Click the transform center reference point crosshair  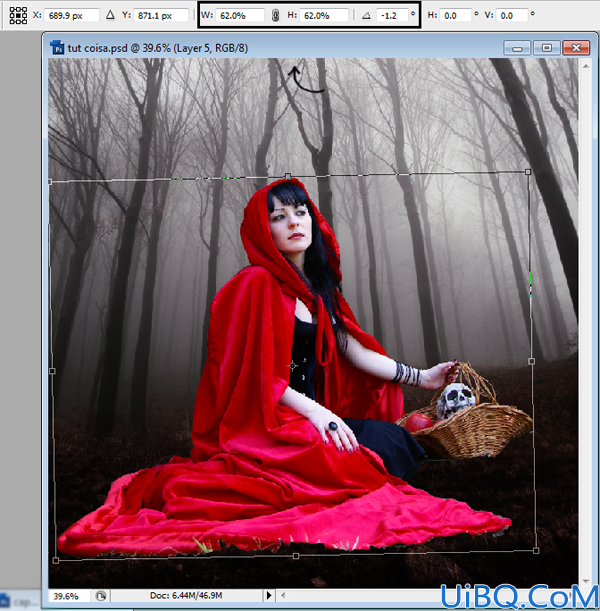coord(293,366)
